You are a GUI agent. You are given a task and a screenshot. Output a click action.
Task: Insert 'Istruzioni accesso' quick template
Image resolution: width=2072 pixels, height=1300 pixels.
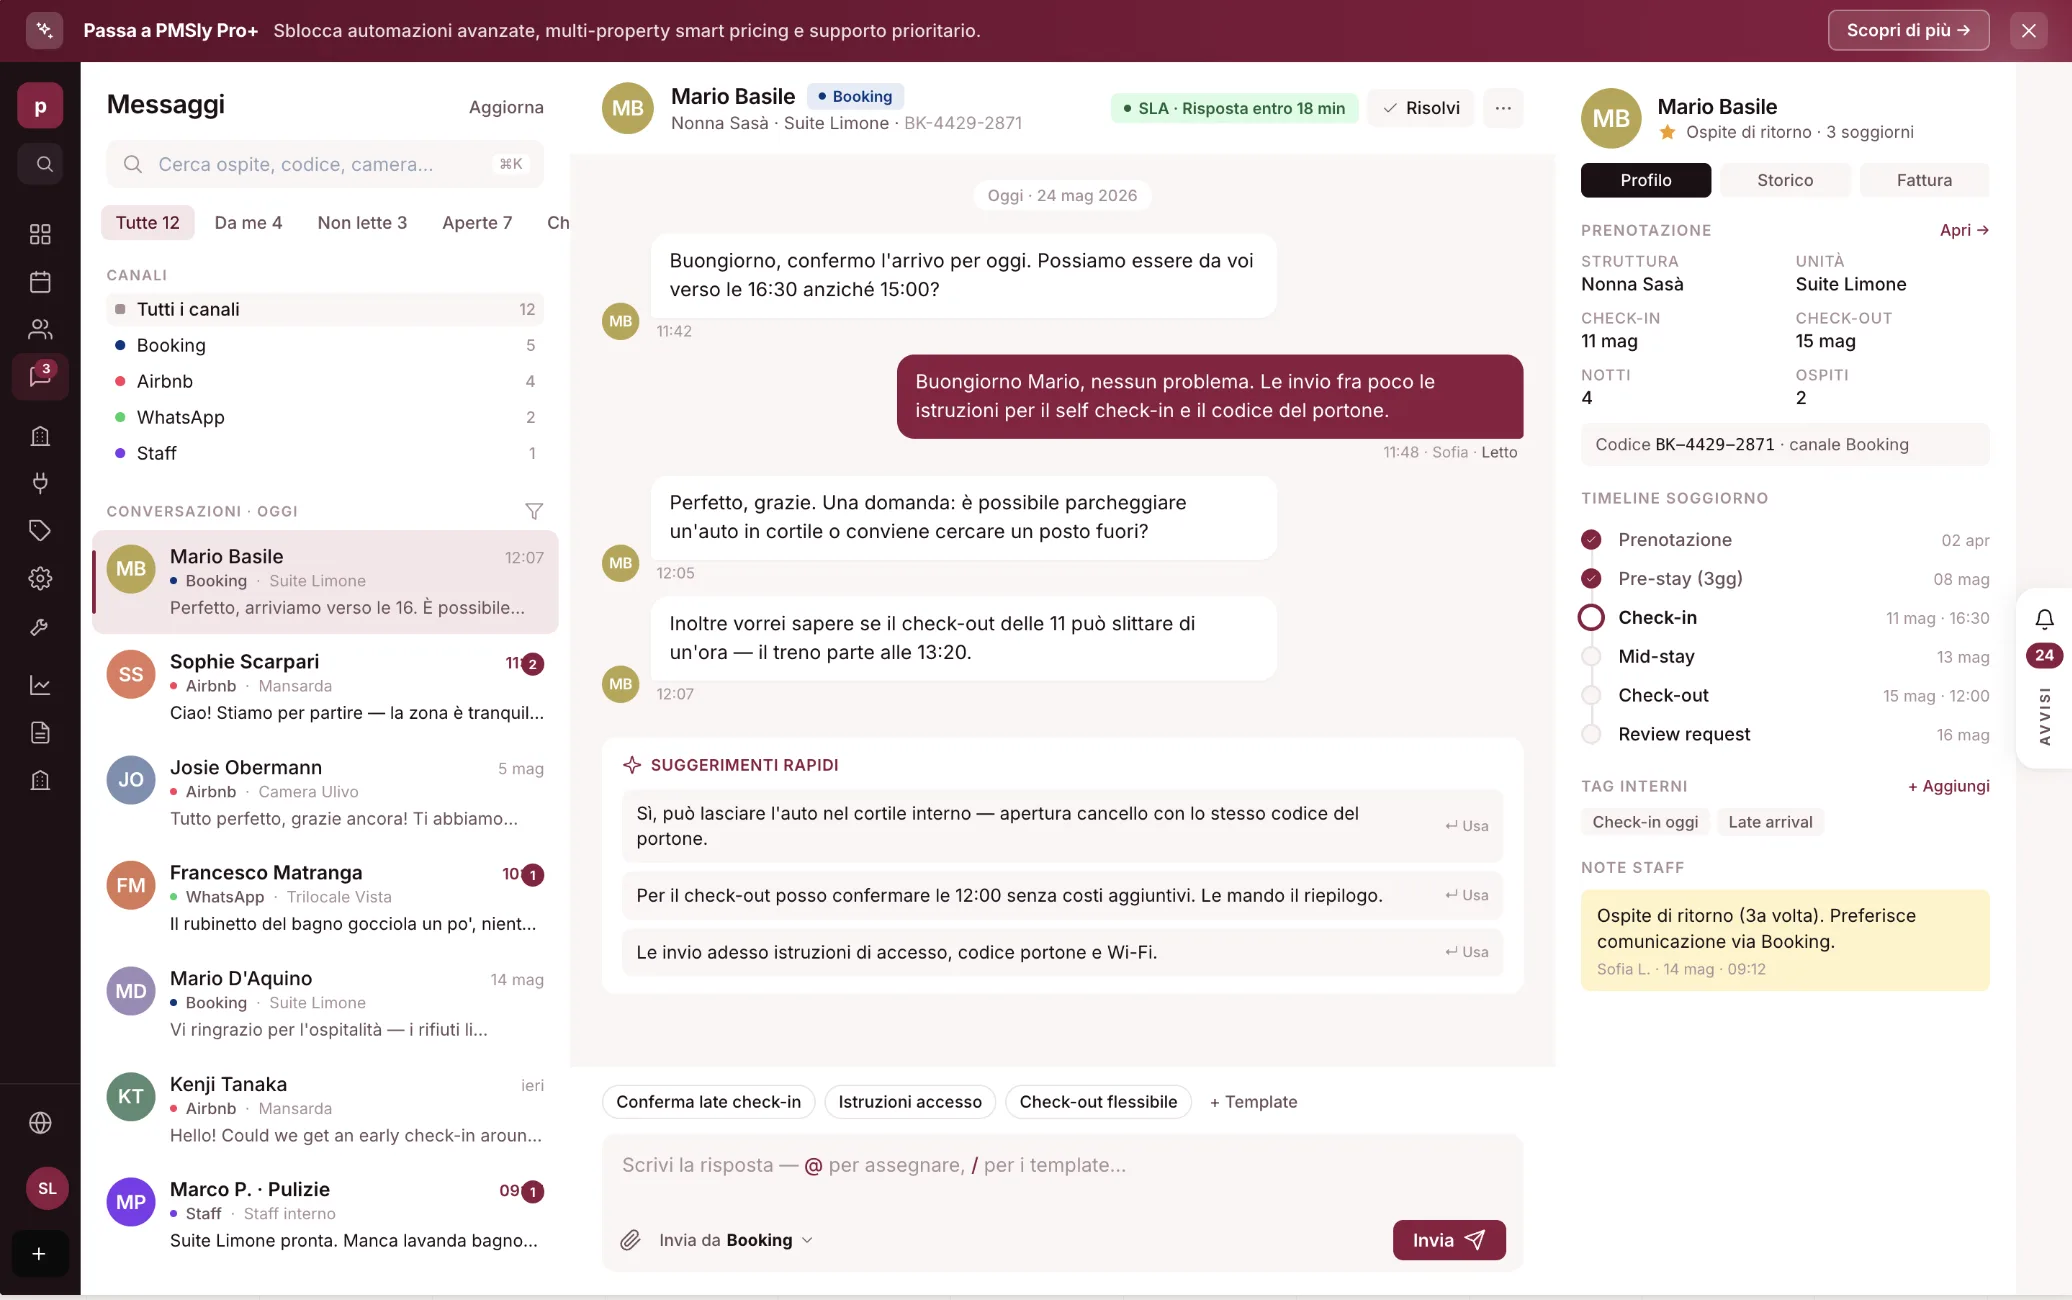pos(910,1102)
